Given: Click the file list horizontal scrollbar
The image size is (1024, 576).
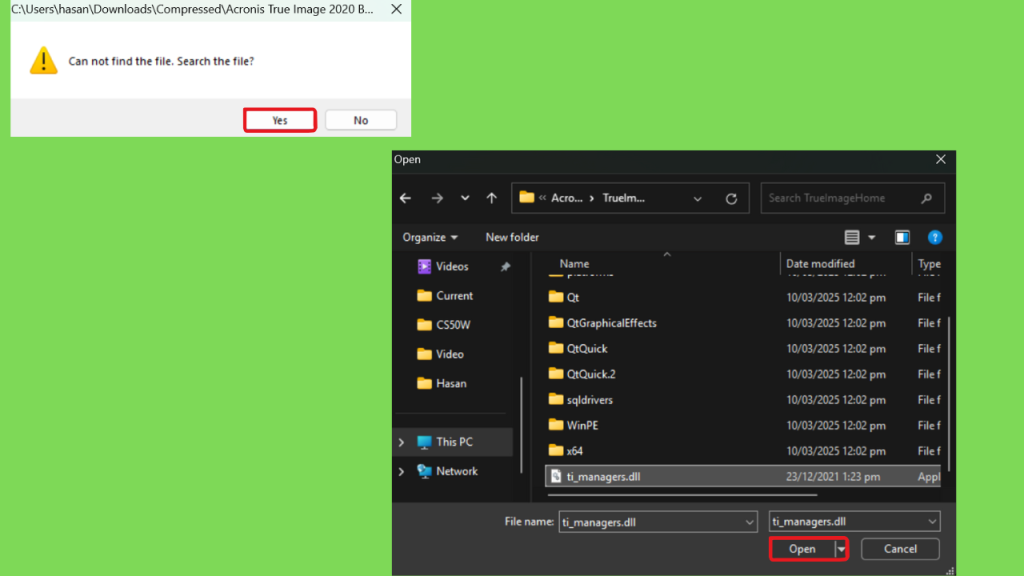Looking at the screenshot, I should (682, 495).
